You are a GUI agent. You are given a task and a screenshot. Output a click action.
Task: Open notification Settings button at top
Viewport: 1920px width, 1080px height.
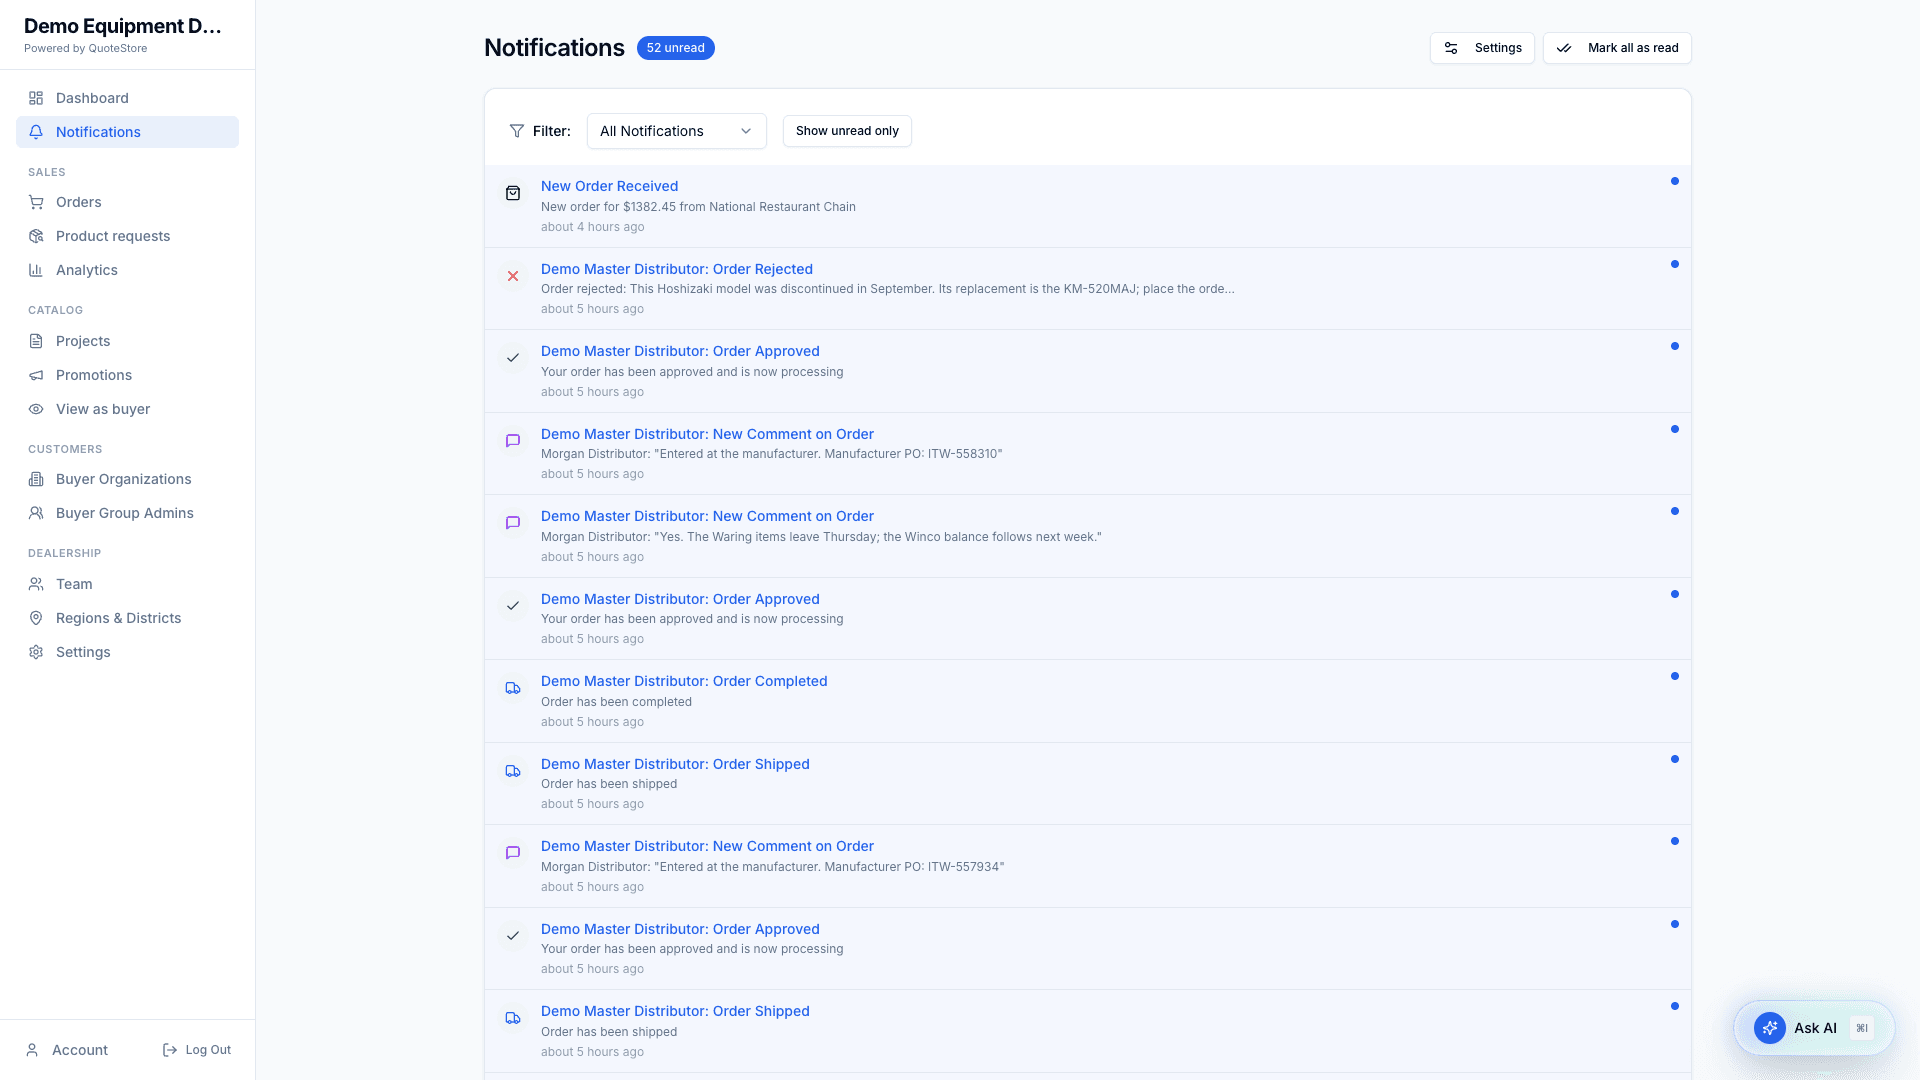tap(1482, 48)
